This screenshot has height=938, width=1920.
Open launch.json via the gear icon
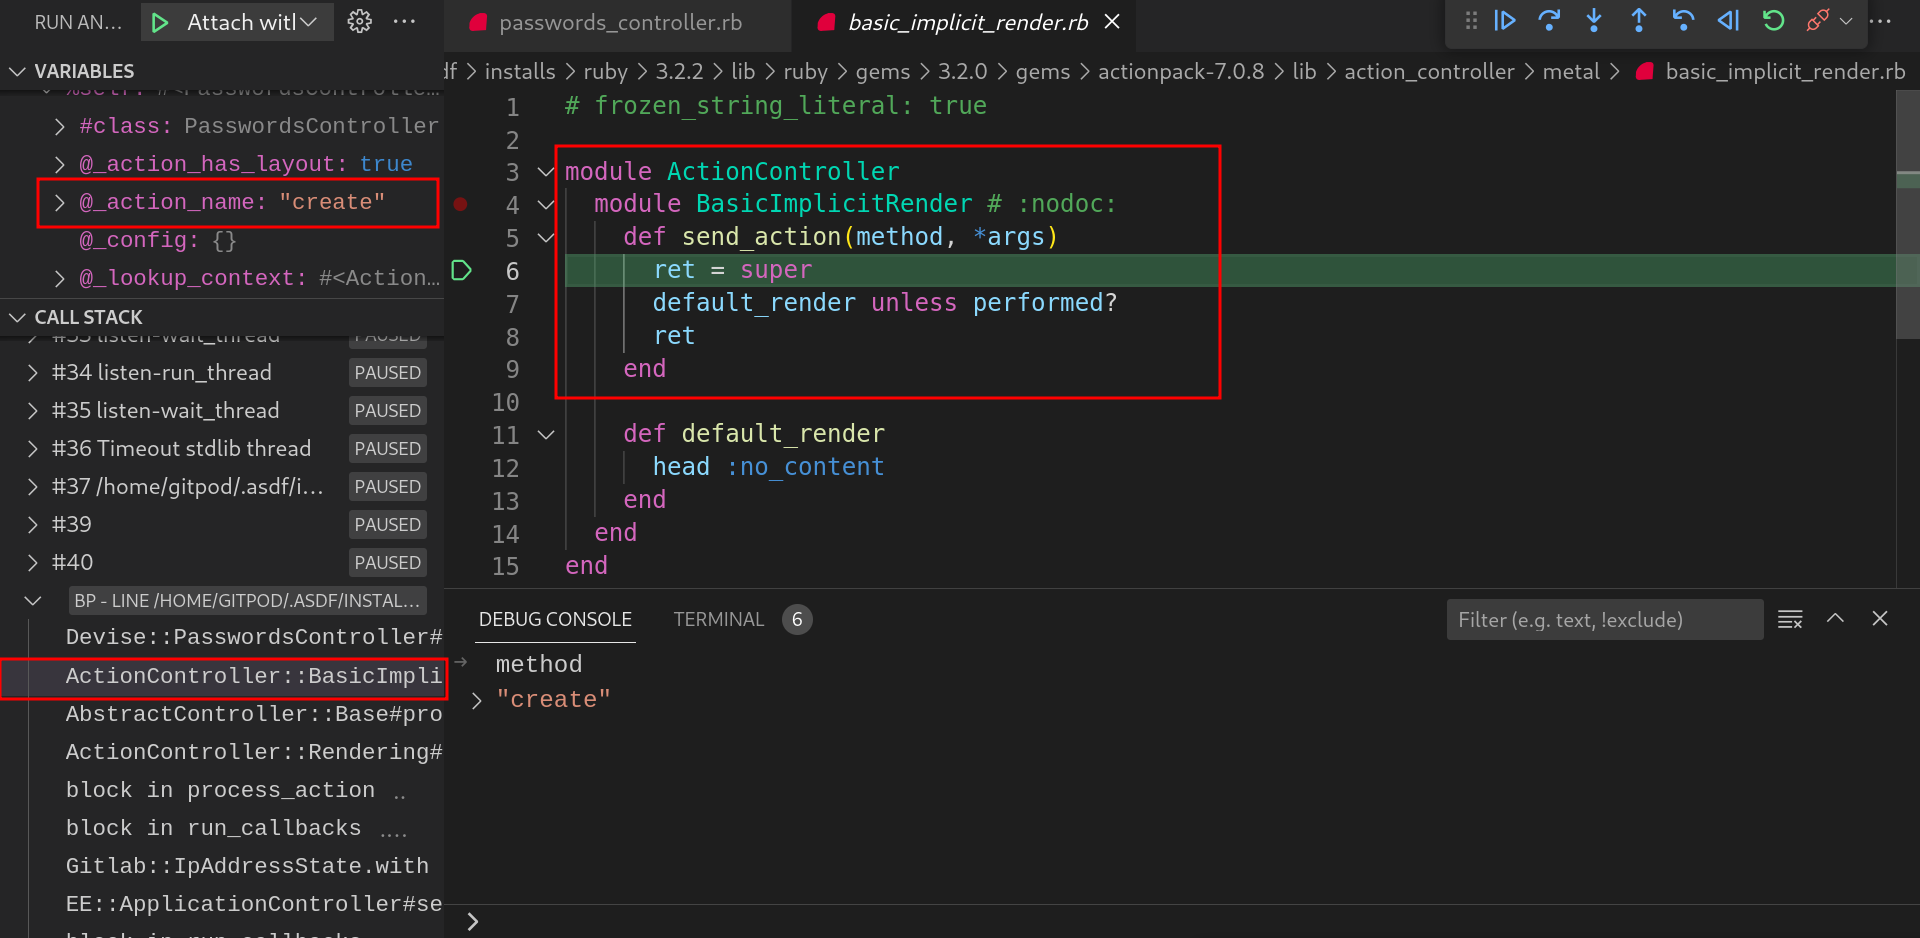click(360, 22)
